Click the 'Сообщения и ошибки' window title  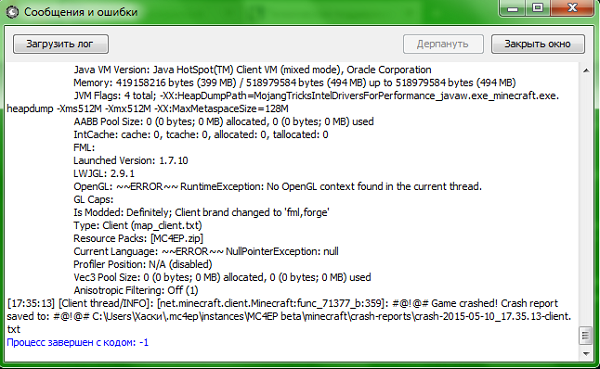(x=81, y=12)
